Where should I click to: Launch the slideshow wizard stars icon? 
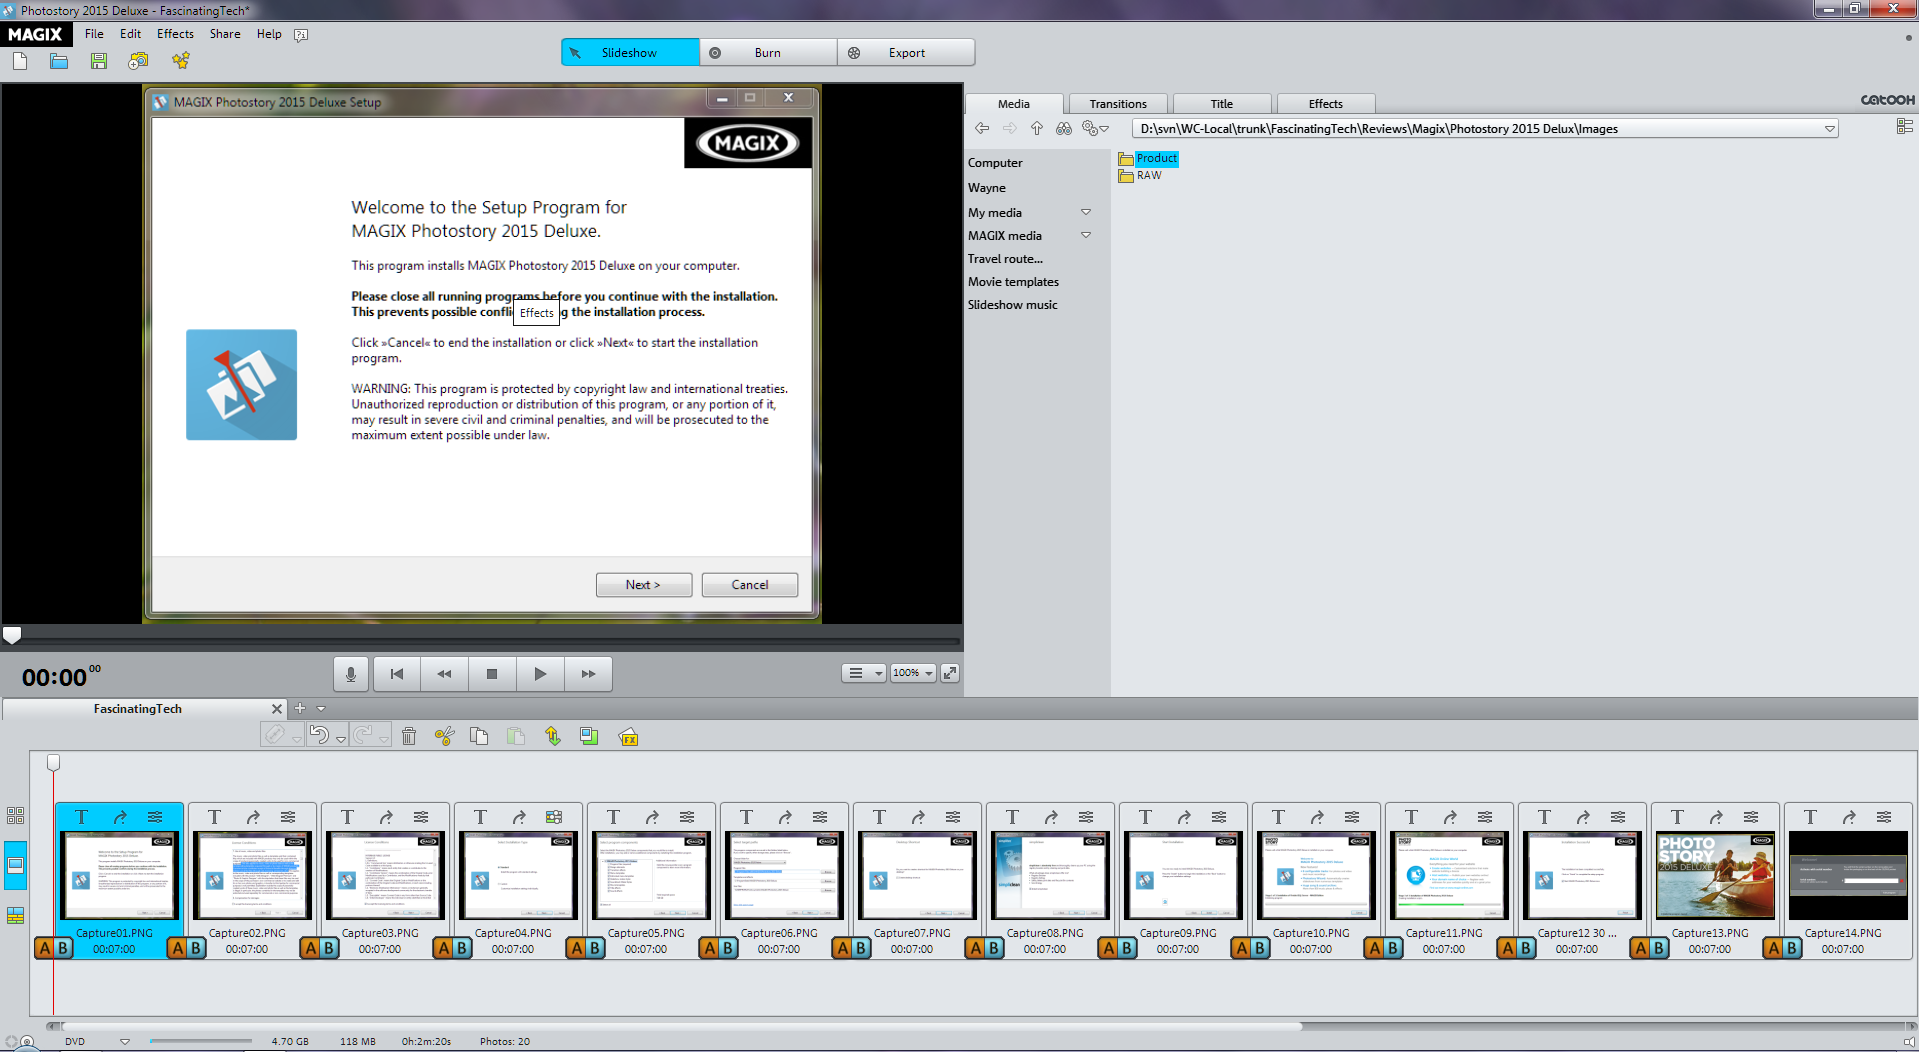(180, 61)
